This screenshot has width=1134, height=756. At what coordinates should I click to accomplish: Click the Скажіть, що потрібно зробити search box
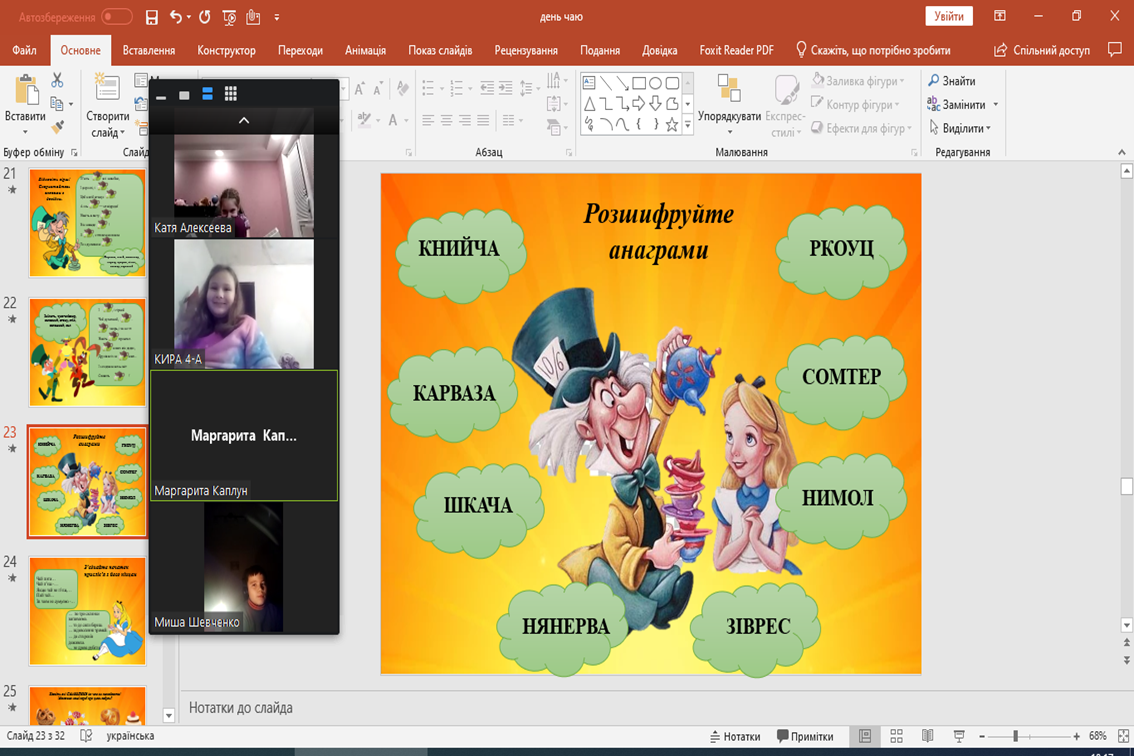click(873, 50)
